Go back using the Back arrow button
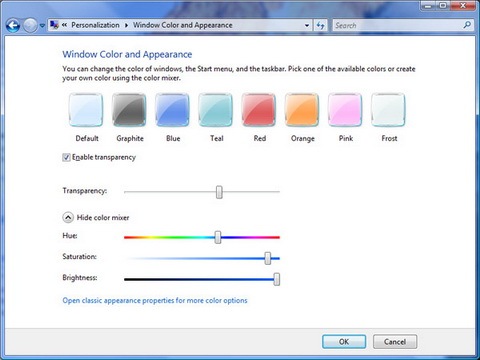This screenshot has height=360, width=480. click(13, 26)
